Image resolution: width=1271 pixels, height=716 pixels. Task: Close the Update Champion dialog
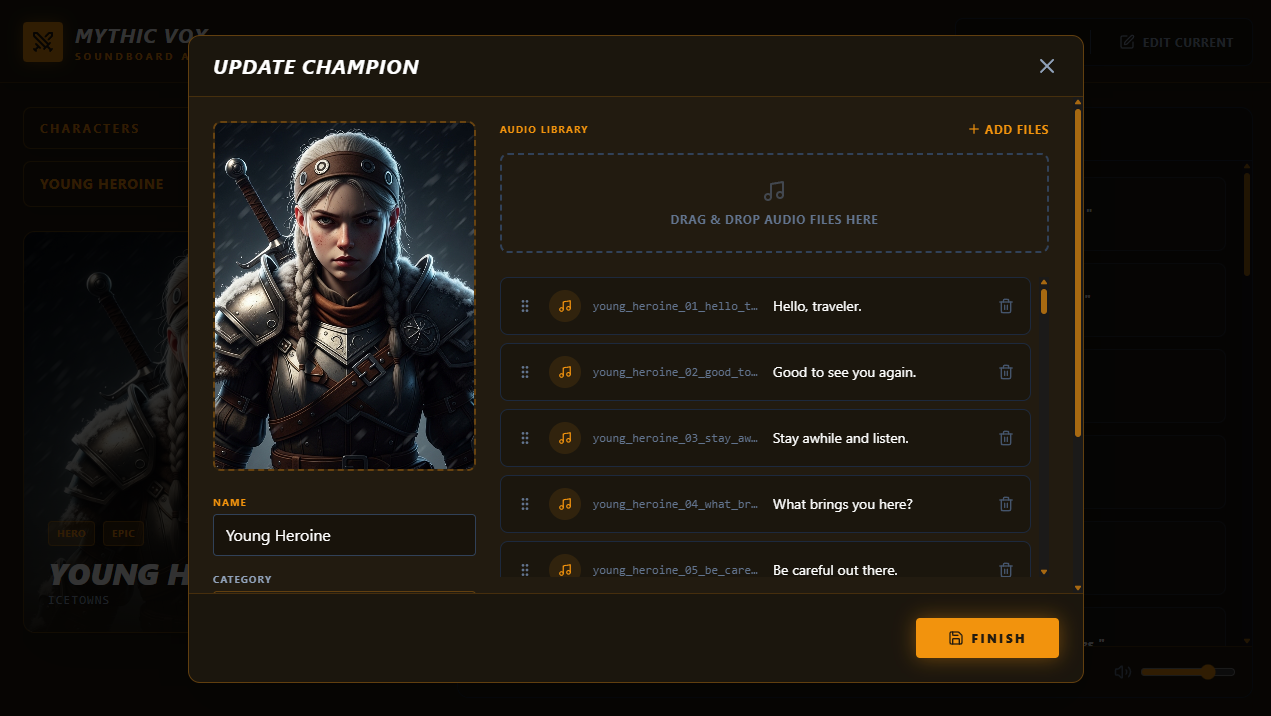tap(1047, 66)
